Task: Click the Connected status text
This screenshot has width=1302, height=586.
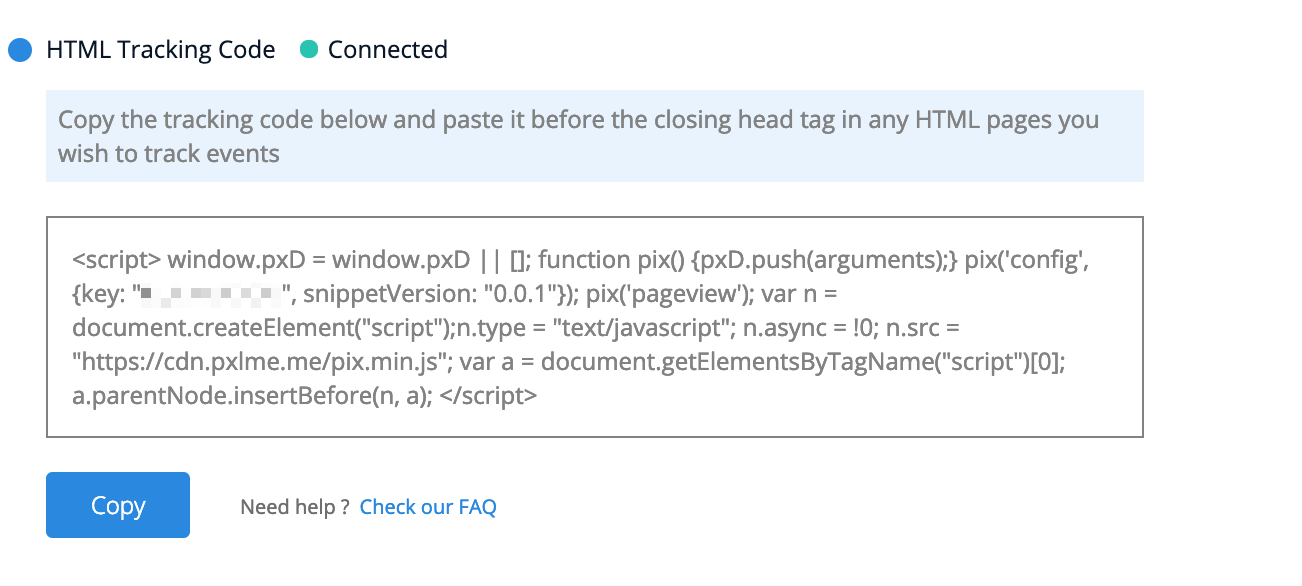Action: coord(387,50)
